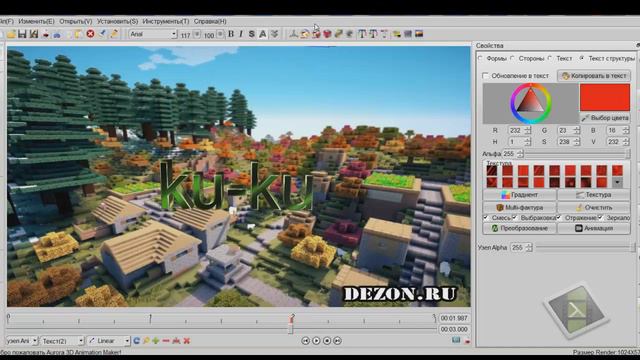Click the highlighted A text icon

pos(262,34)
